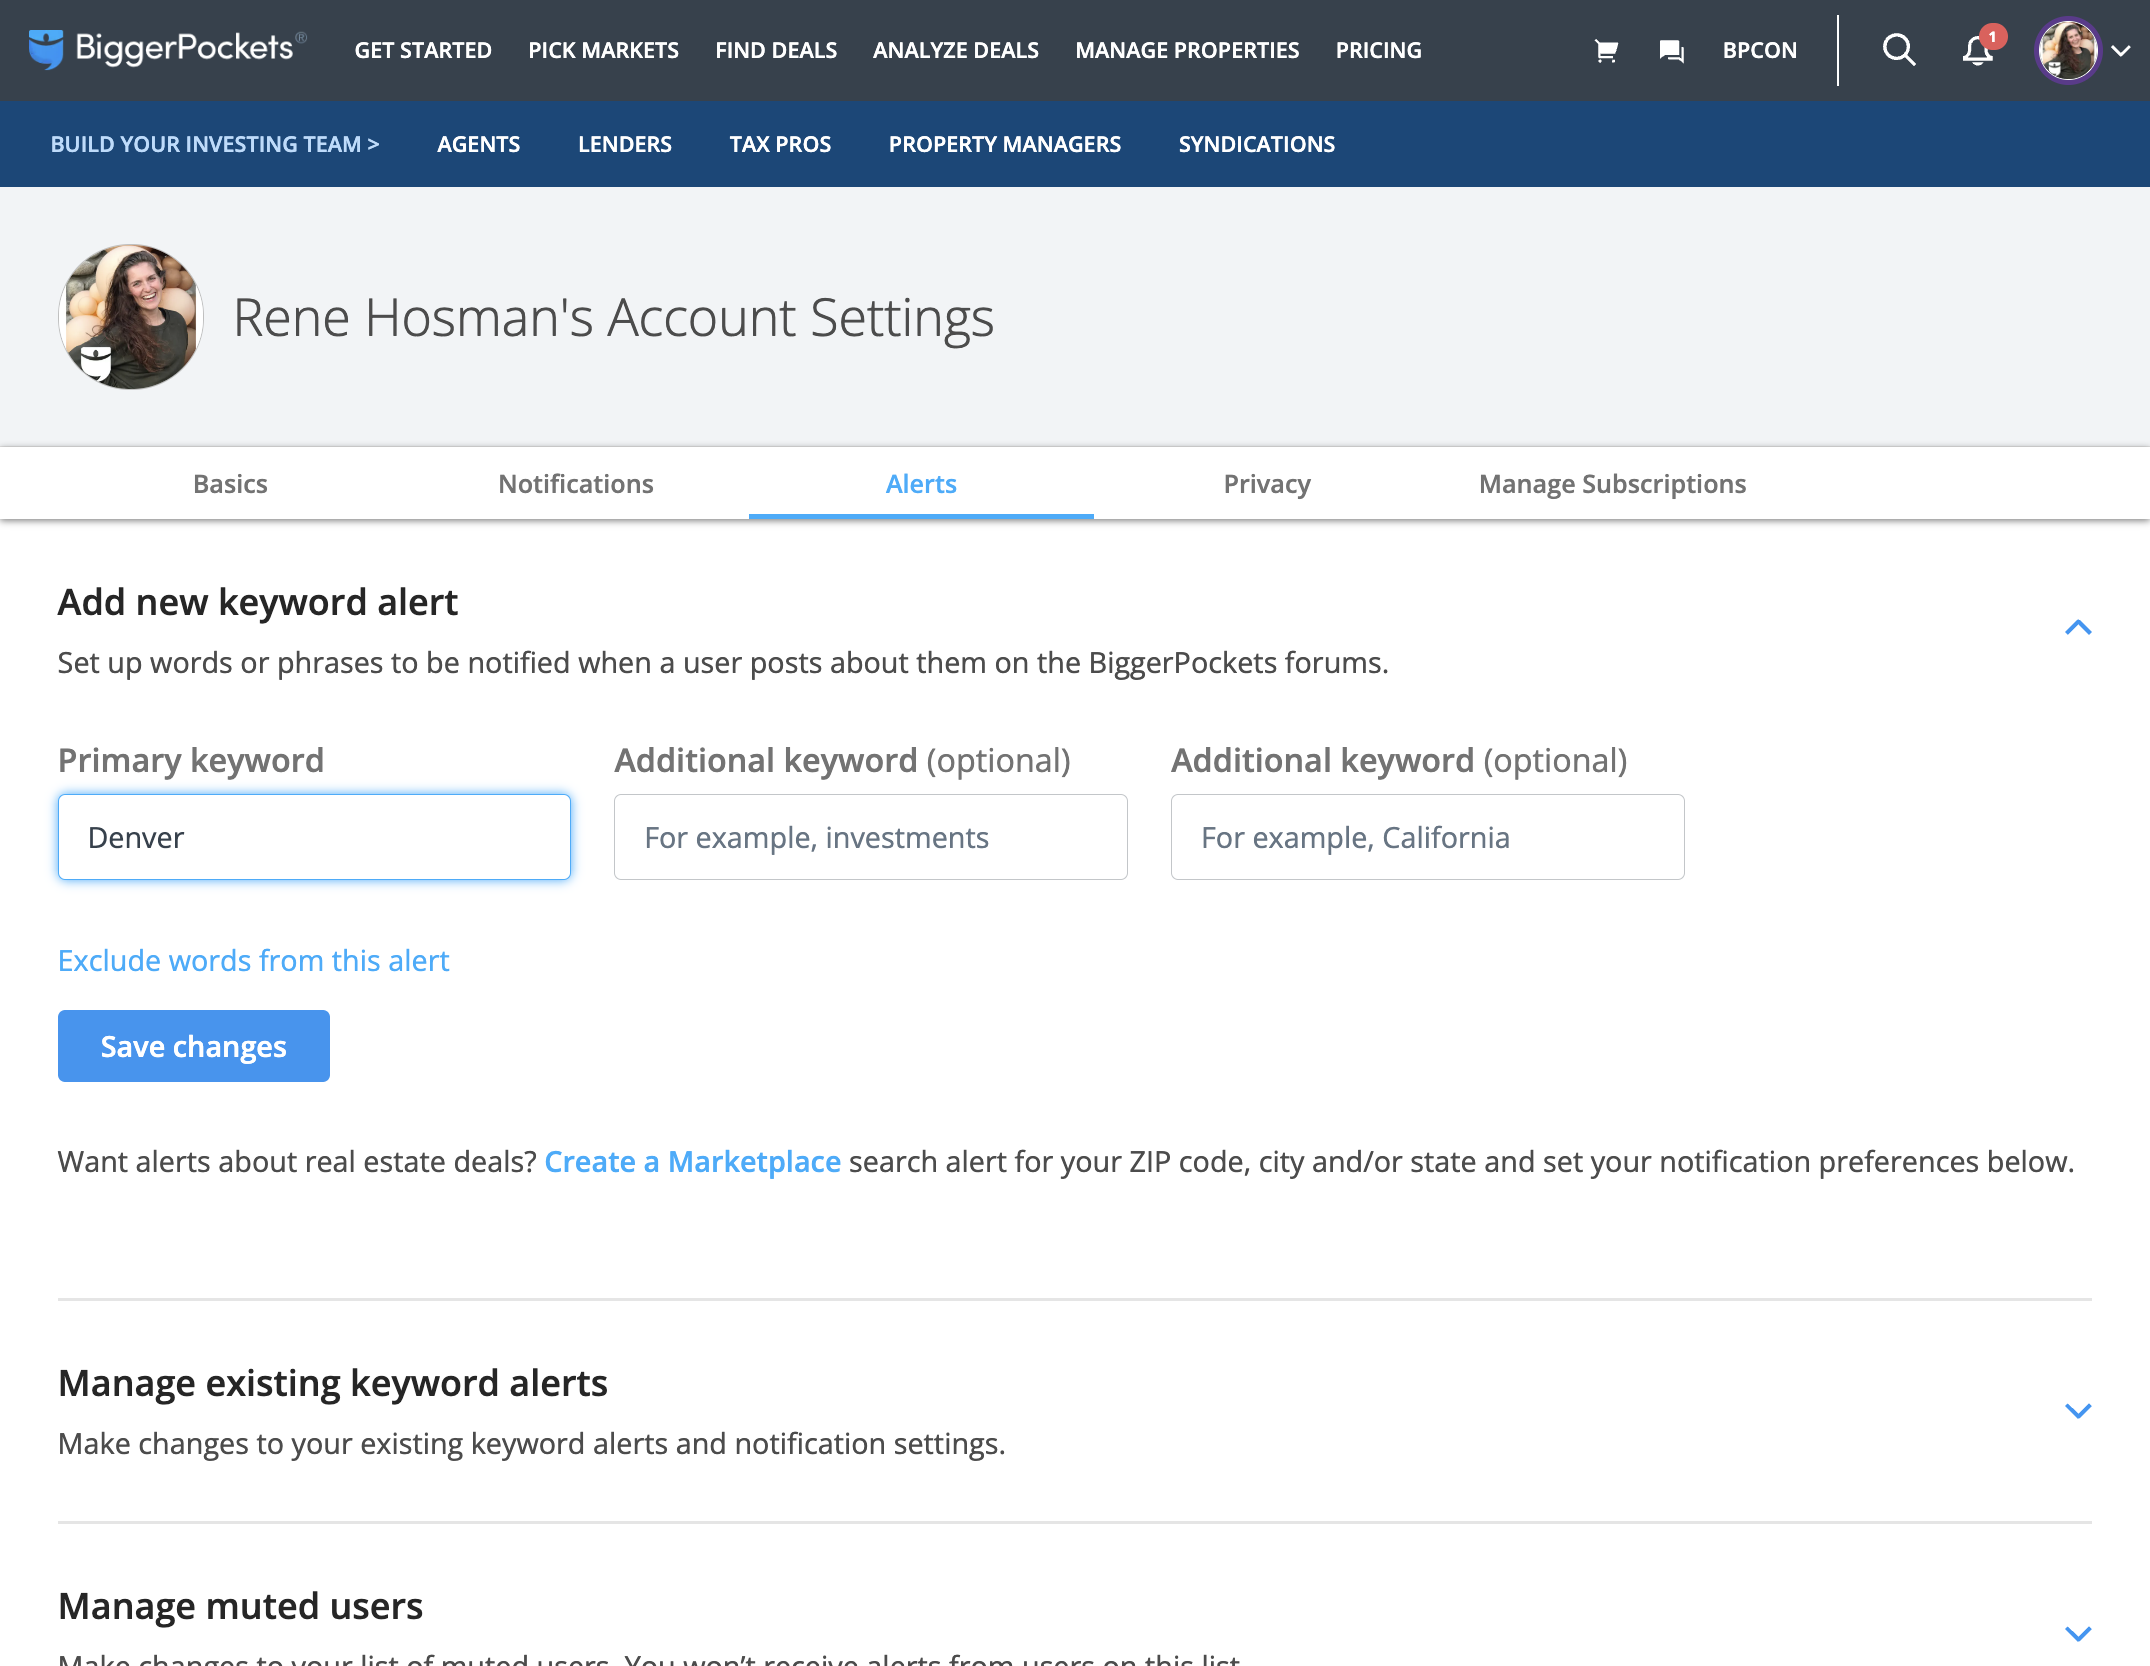
Task: Click Build Your Investing Team link
Action: click(215, 144)
